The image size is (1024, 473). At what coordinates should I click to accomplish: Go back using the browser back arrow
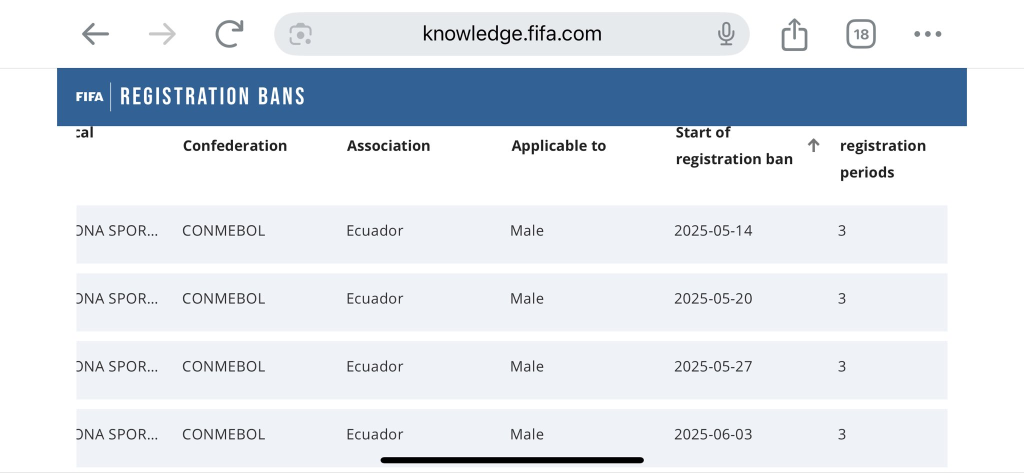click(x=95, y=34)
